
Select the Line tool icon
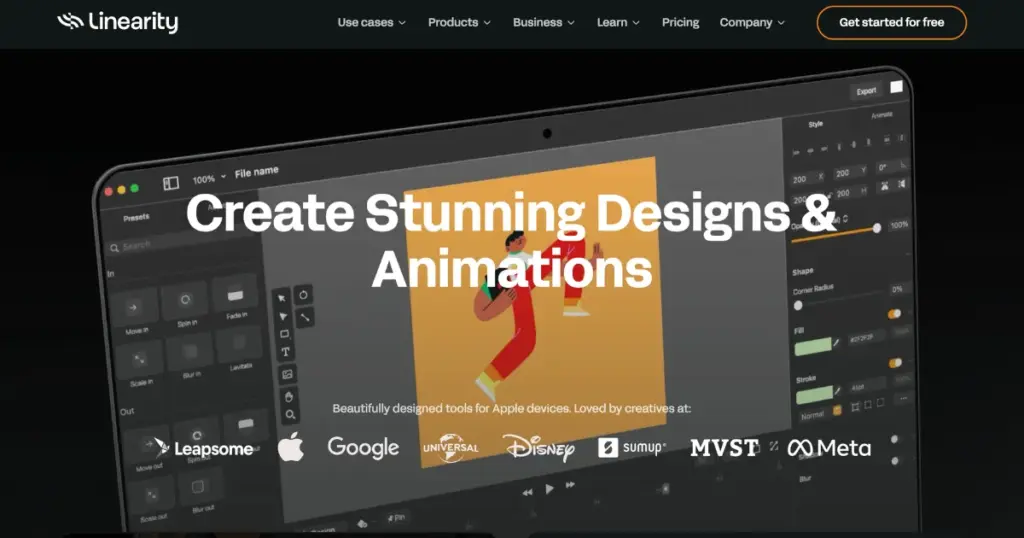coord(305,317)
